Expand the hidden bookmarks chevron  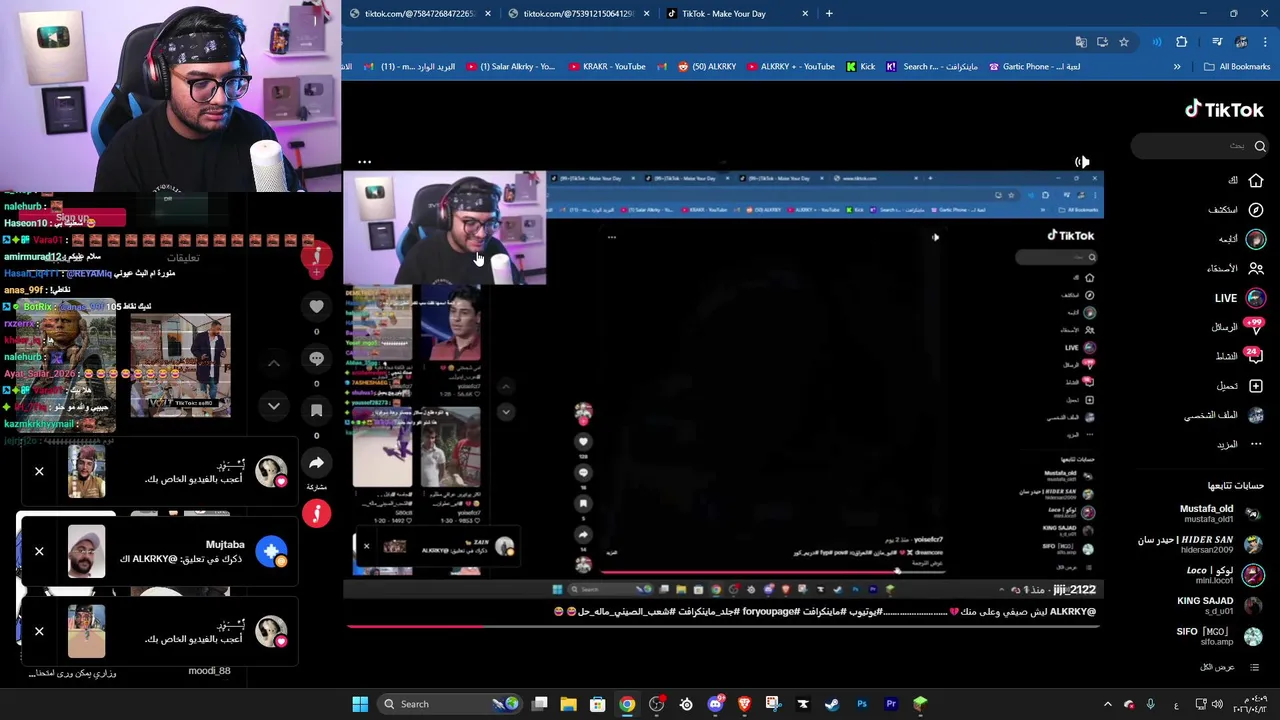click(1177, 67)
